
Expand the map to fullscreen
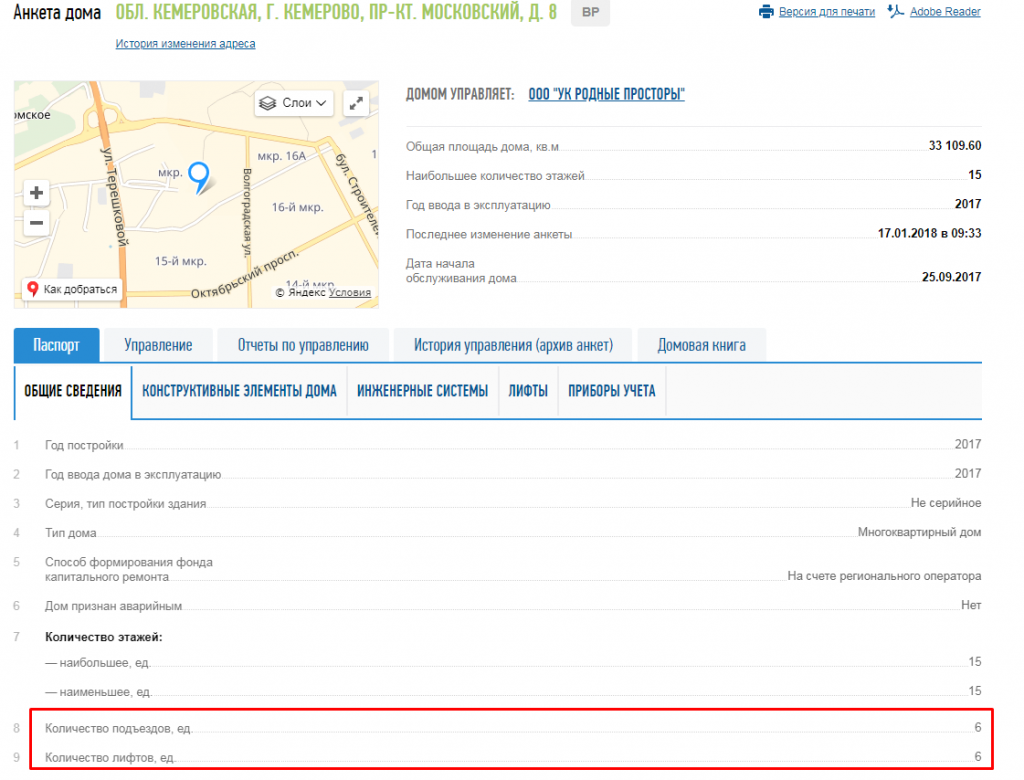356,103
